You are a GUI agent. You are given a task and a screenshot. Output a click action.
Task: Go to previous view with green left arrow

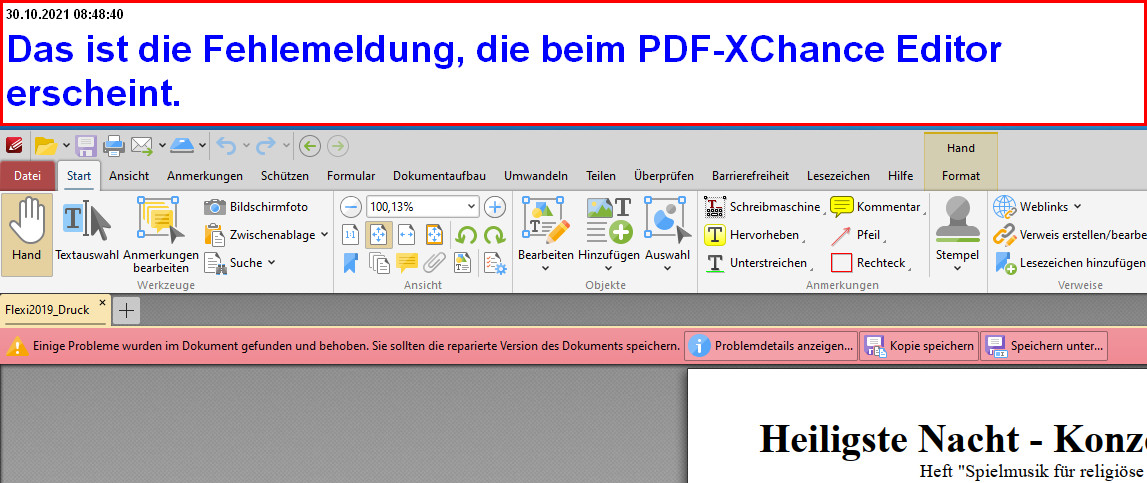tap(310, 146)
